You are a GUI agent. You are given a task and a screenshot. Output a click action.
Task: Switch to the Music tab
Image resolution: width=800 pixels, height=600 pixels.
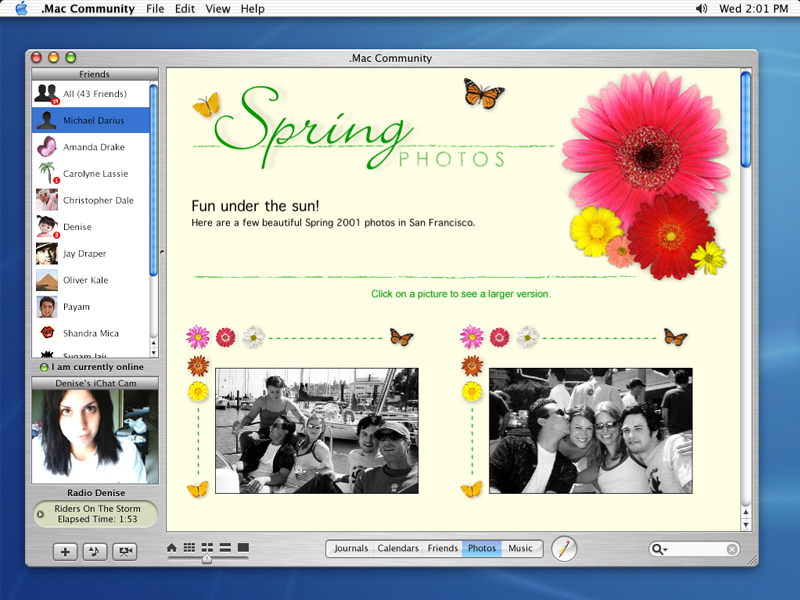(x=520, y=548)
